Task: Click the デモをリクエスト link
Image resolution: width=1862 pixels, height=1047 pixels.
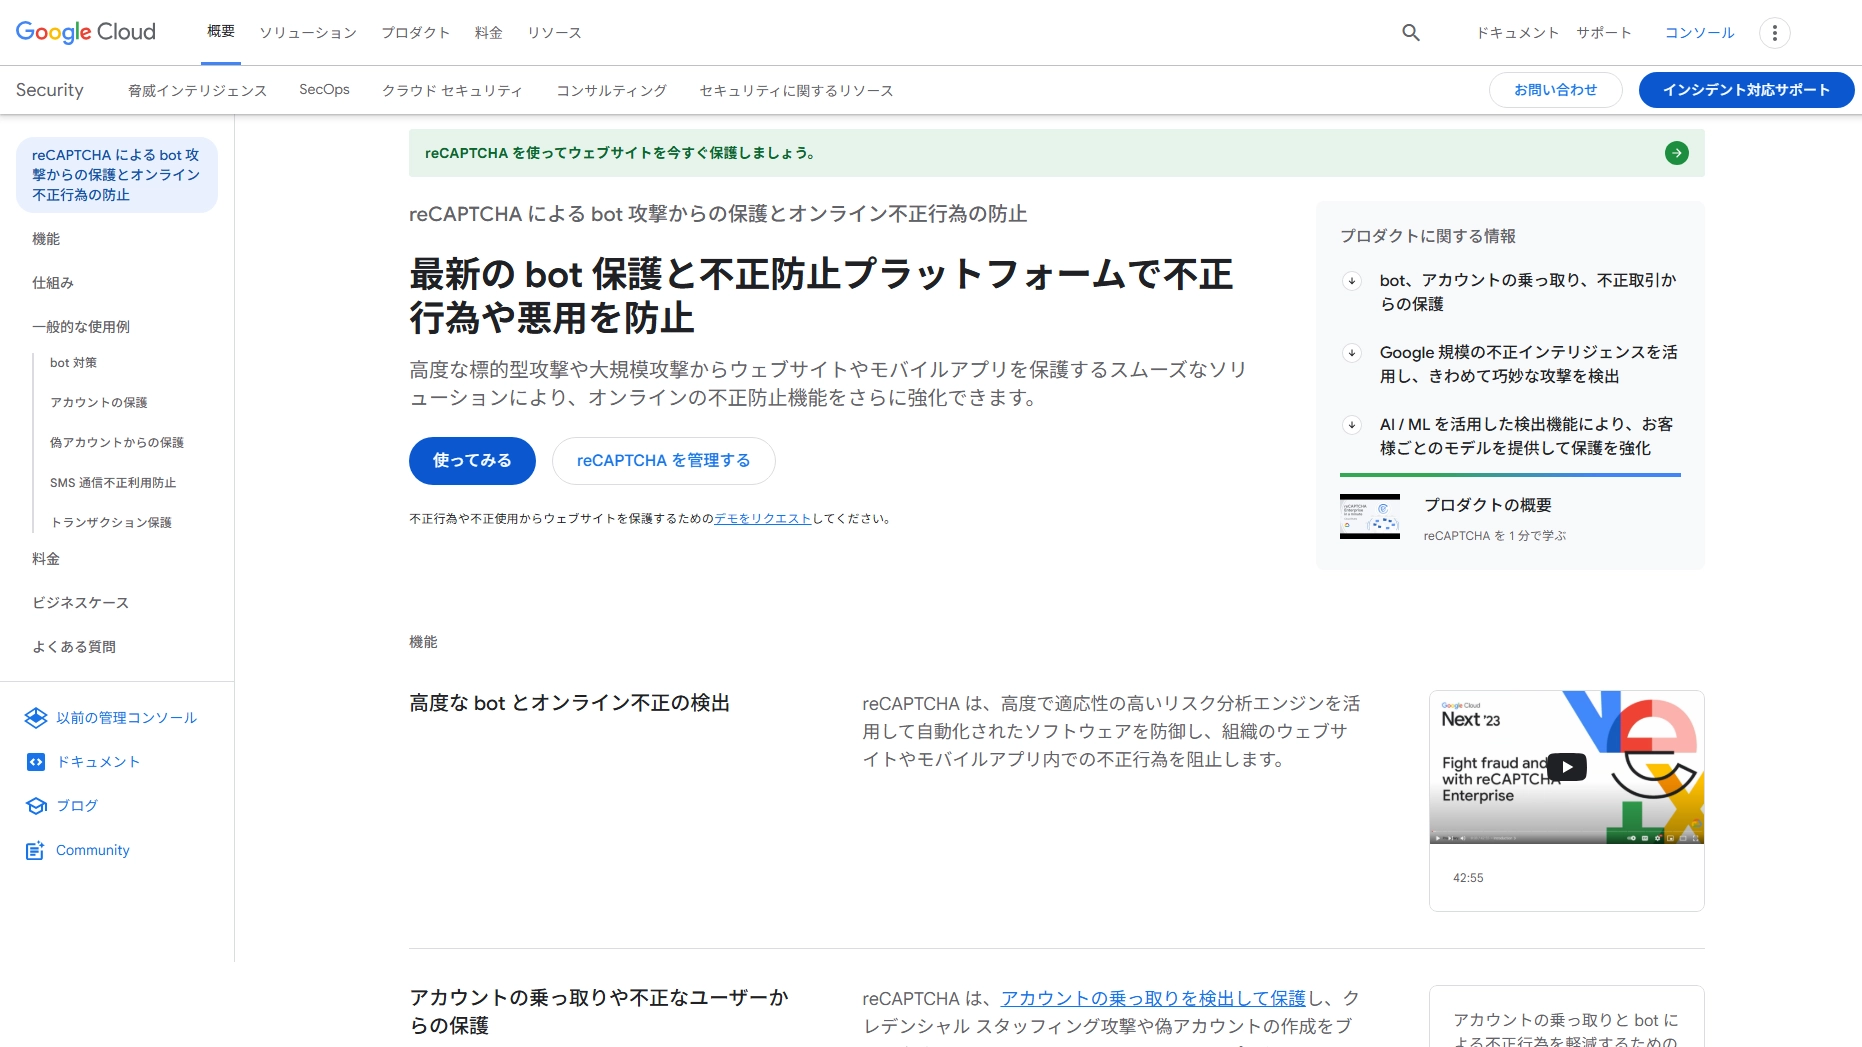Action: 762,519
